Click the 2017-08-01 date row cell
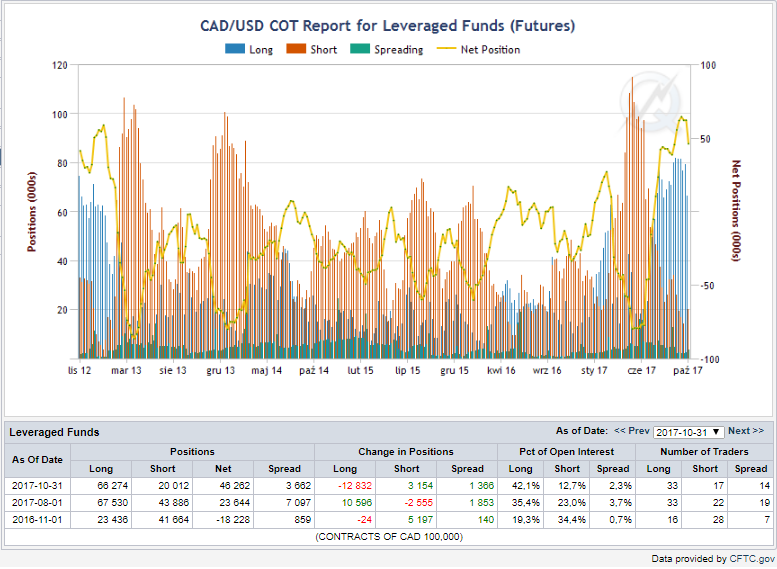The image size is (777, 569). (38, 503)
